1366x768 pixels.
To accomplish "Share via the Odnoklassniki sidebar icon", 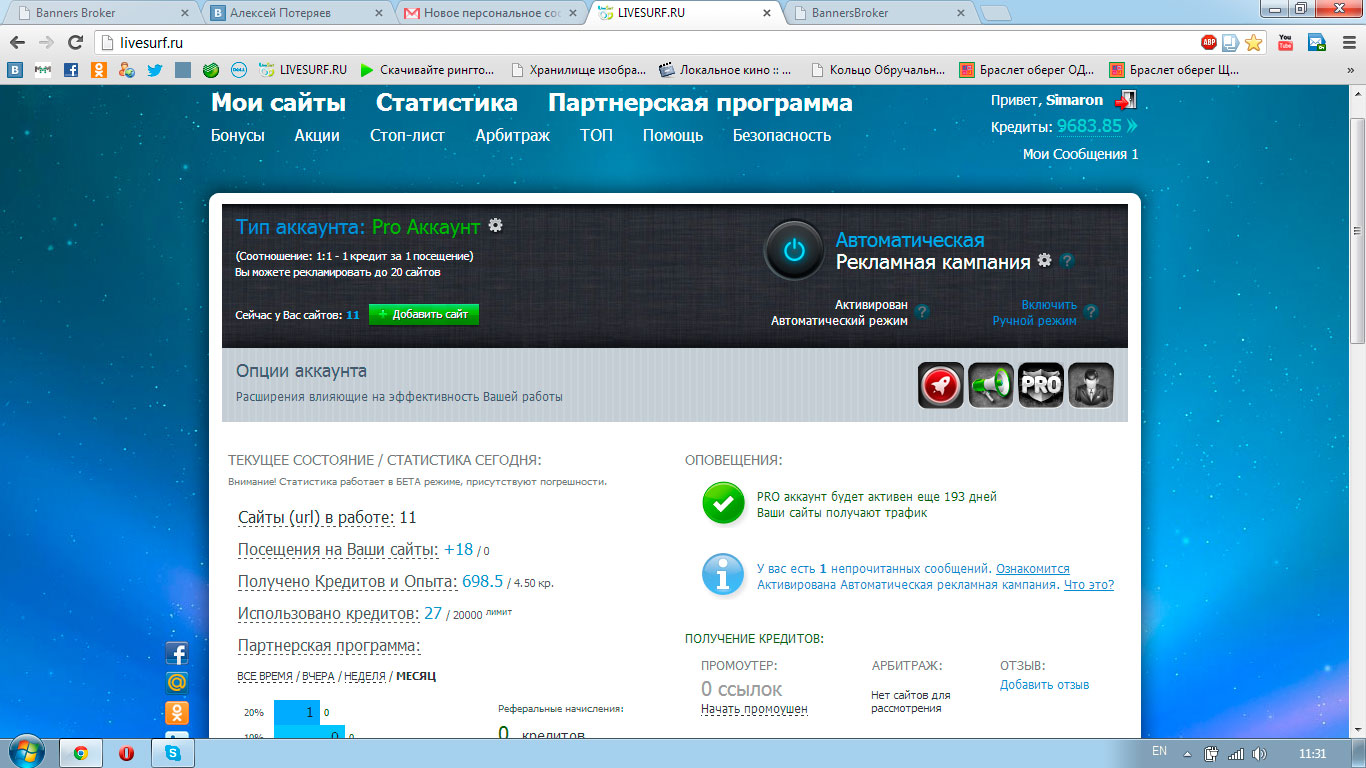I will [177, 713].
